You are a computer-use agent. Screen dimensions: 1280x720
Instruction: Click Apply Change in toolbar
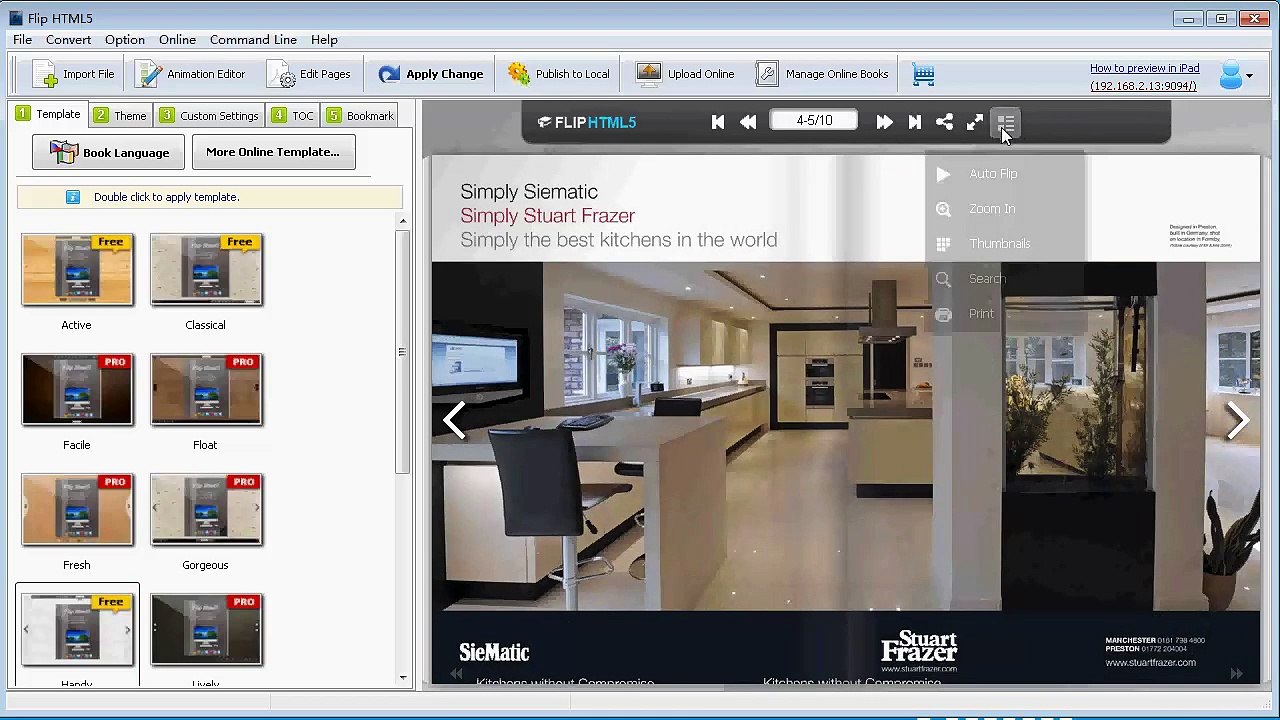point(430,74)
